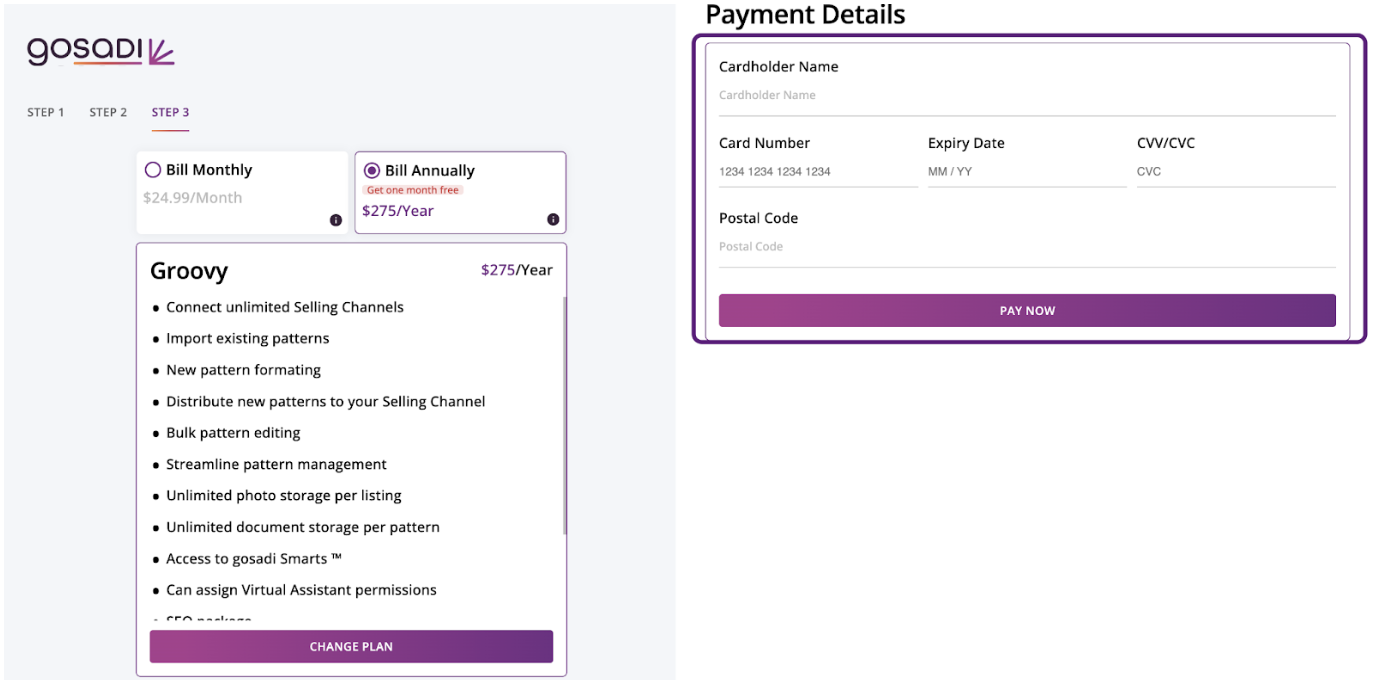
Task: Open the STEP 3 tab
Action: [170, 112]
